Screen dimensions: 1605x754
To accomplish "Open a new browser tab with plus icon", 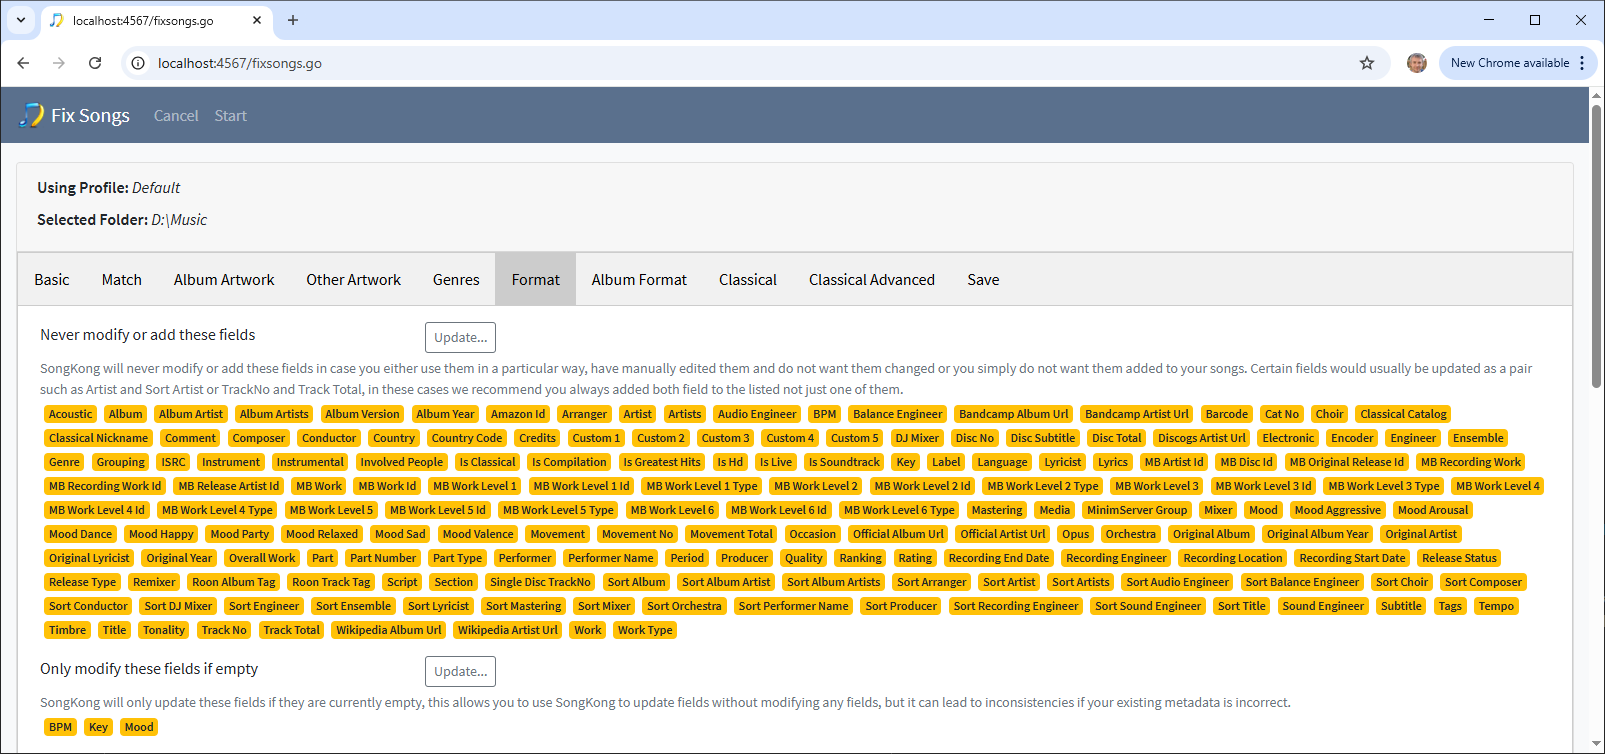I will coord(293,20).
